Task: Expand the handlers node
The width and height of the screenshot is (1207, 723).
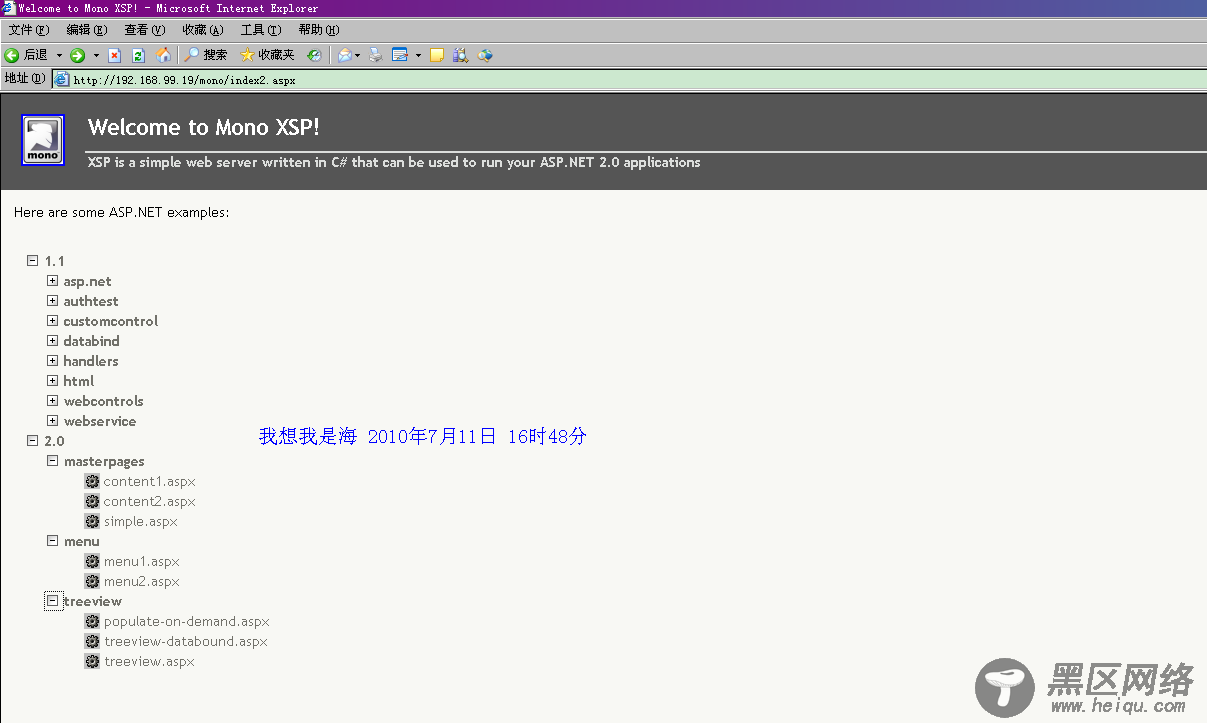Action: [52, 360]
